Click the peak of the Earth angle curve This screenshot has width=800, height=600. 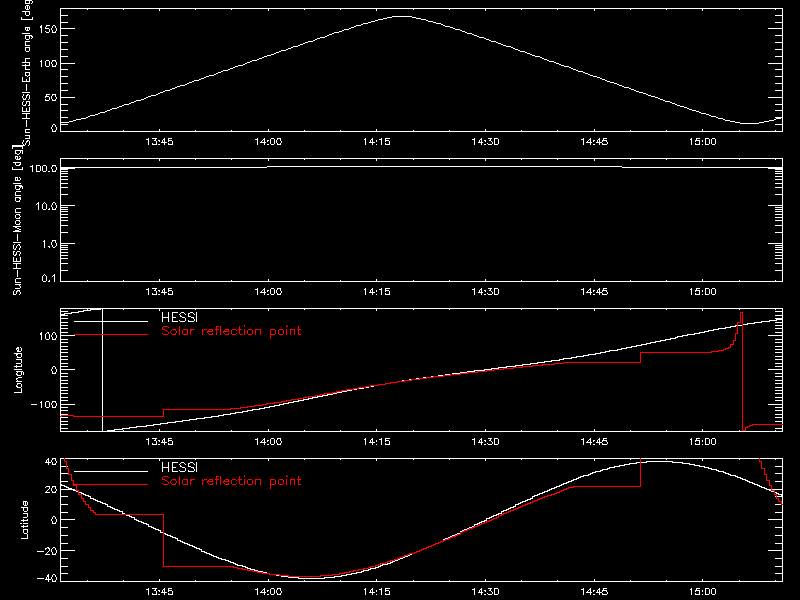point(402,17)
